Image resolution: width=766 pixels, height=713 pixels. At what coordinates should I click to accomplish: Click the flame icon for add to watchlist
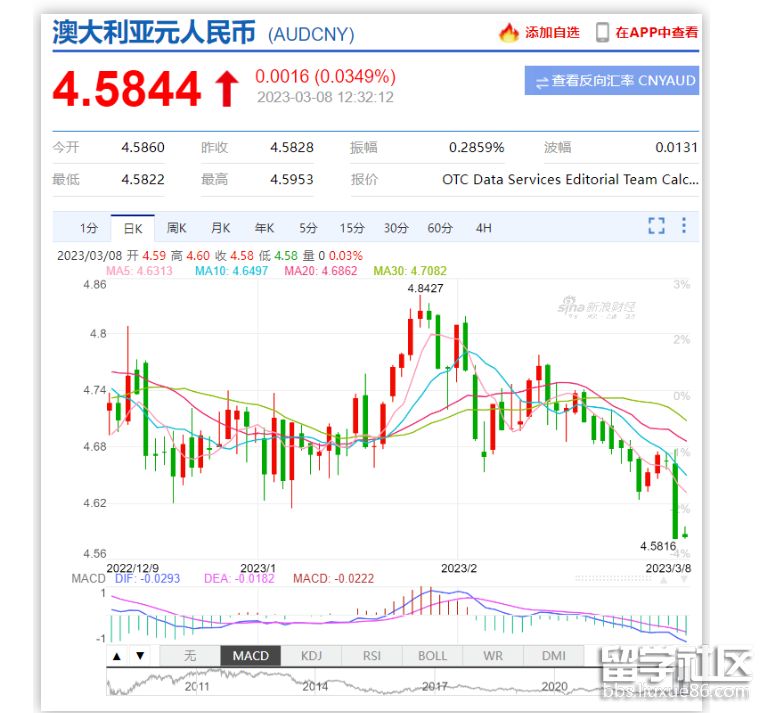(509, 32)
